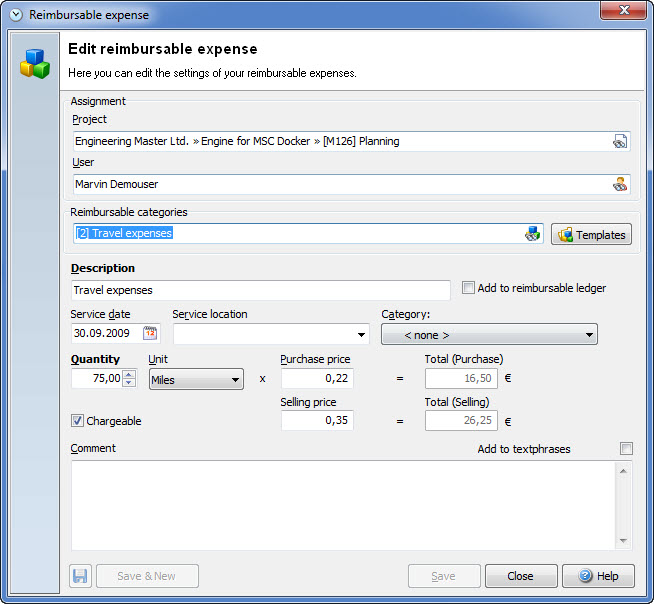
Task: Click the colored cubes dialog icon
Action: [x=35, y=64]
